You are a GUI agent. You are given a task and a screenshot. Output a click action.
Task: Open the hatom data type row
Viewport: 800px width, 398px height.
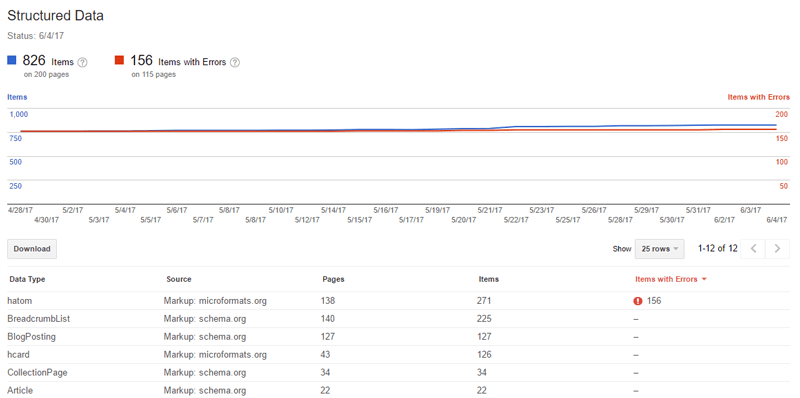[x=398, y=301]
